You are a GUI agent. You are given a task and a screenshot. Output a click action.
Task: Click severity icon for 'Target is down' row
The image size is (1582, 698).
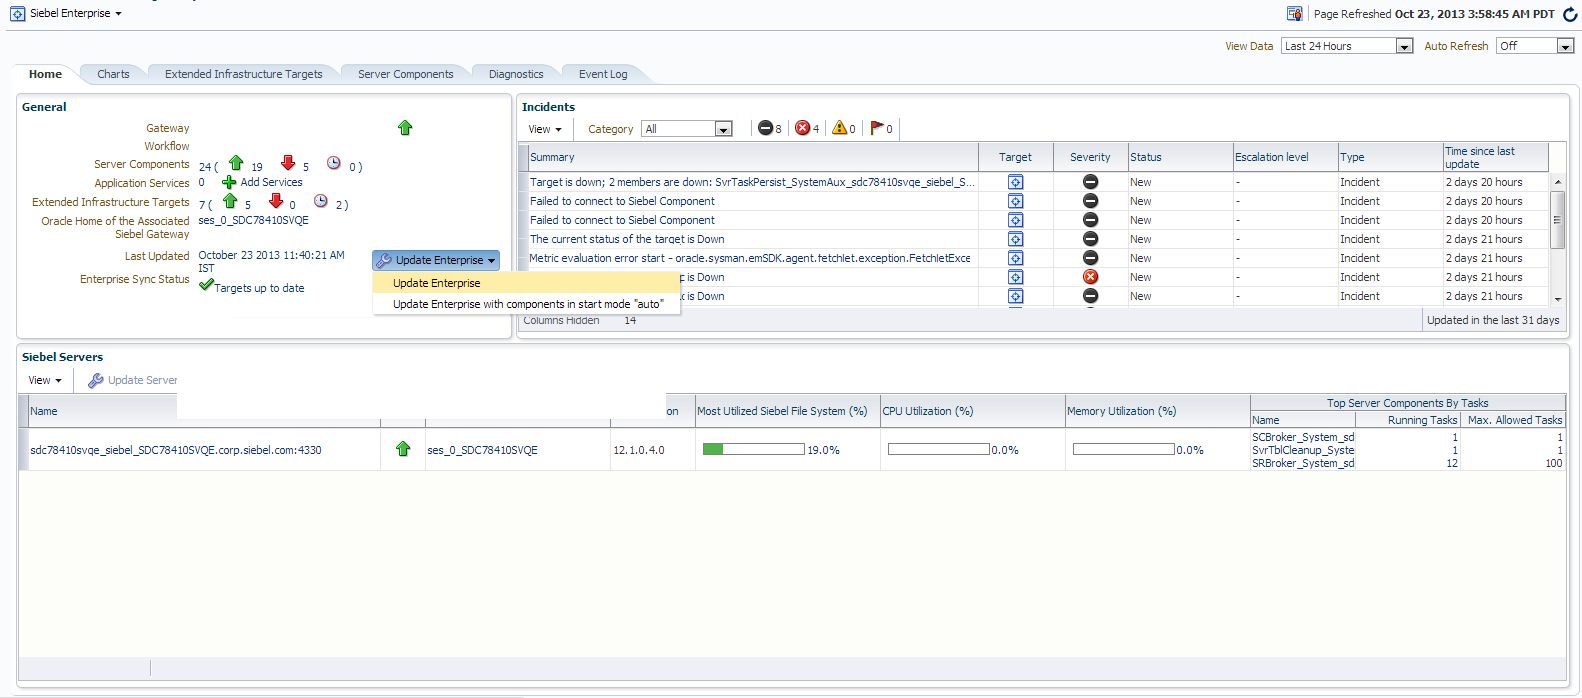point(1091,182)
